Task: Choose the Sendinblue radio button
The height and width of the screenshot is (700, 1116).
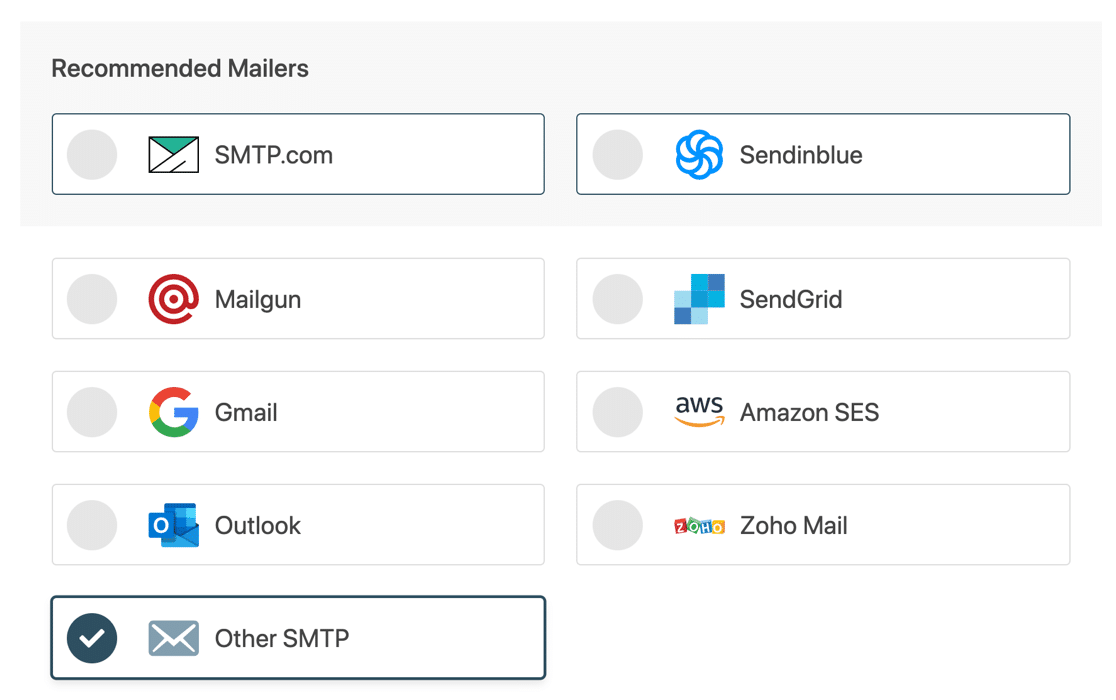Action: tap(617, 153)
